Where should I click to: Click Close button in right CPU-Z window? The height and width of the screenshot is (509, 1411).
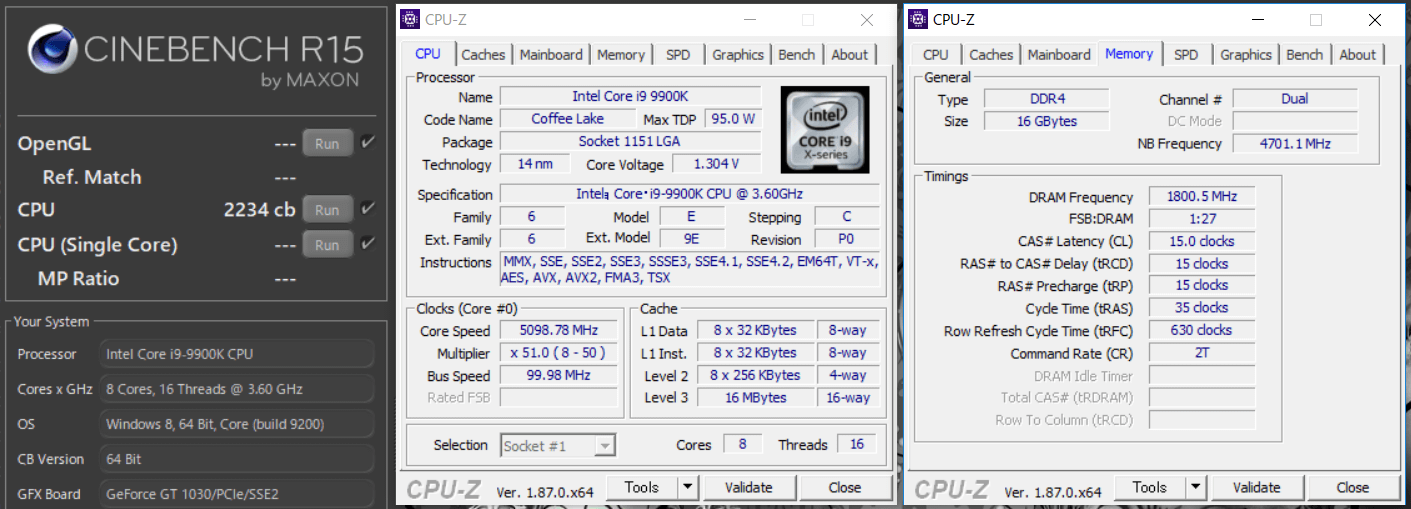tap(1353, 488)
